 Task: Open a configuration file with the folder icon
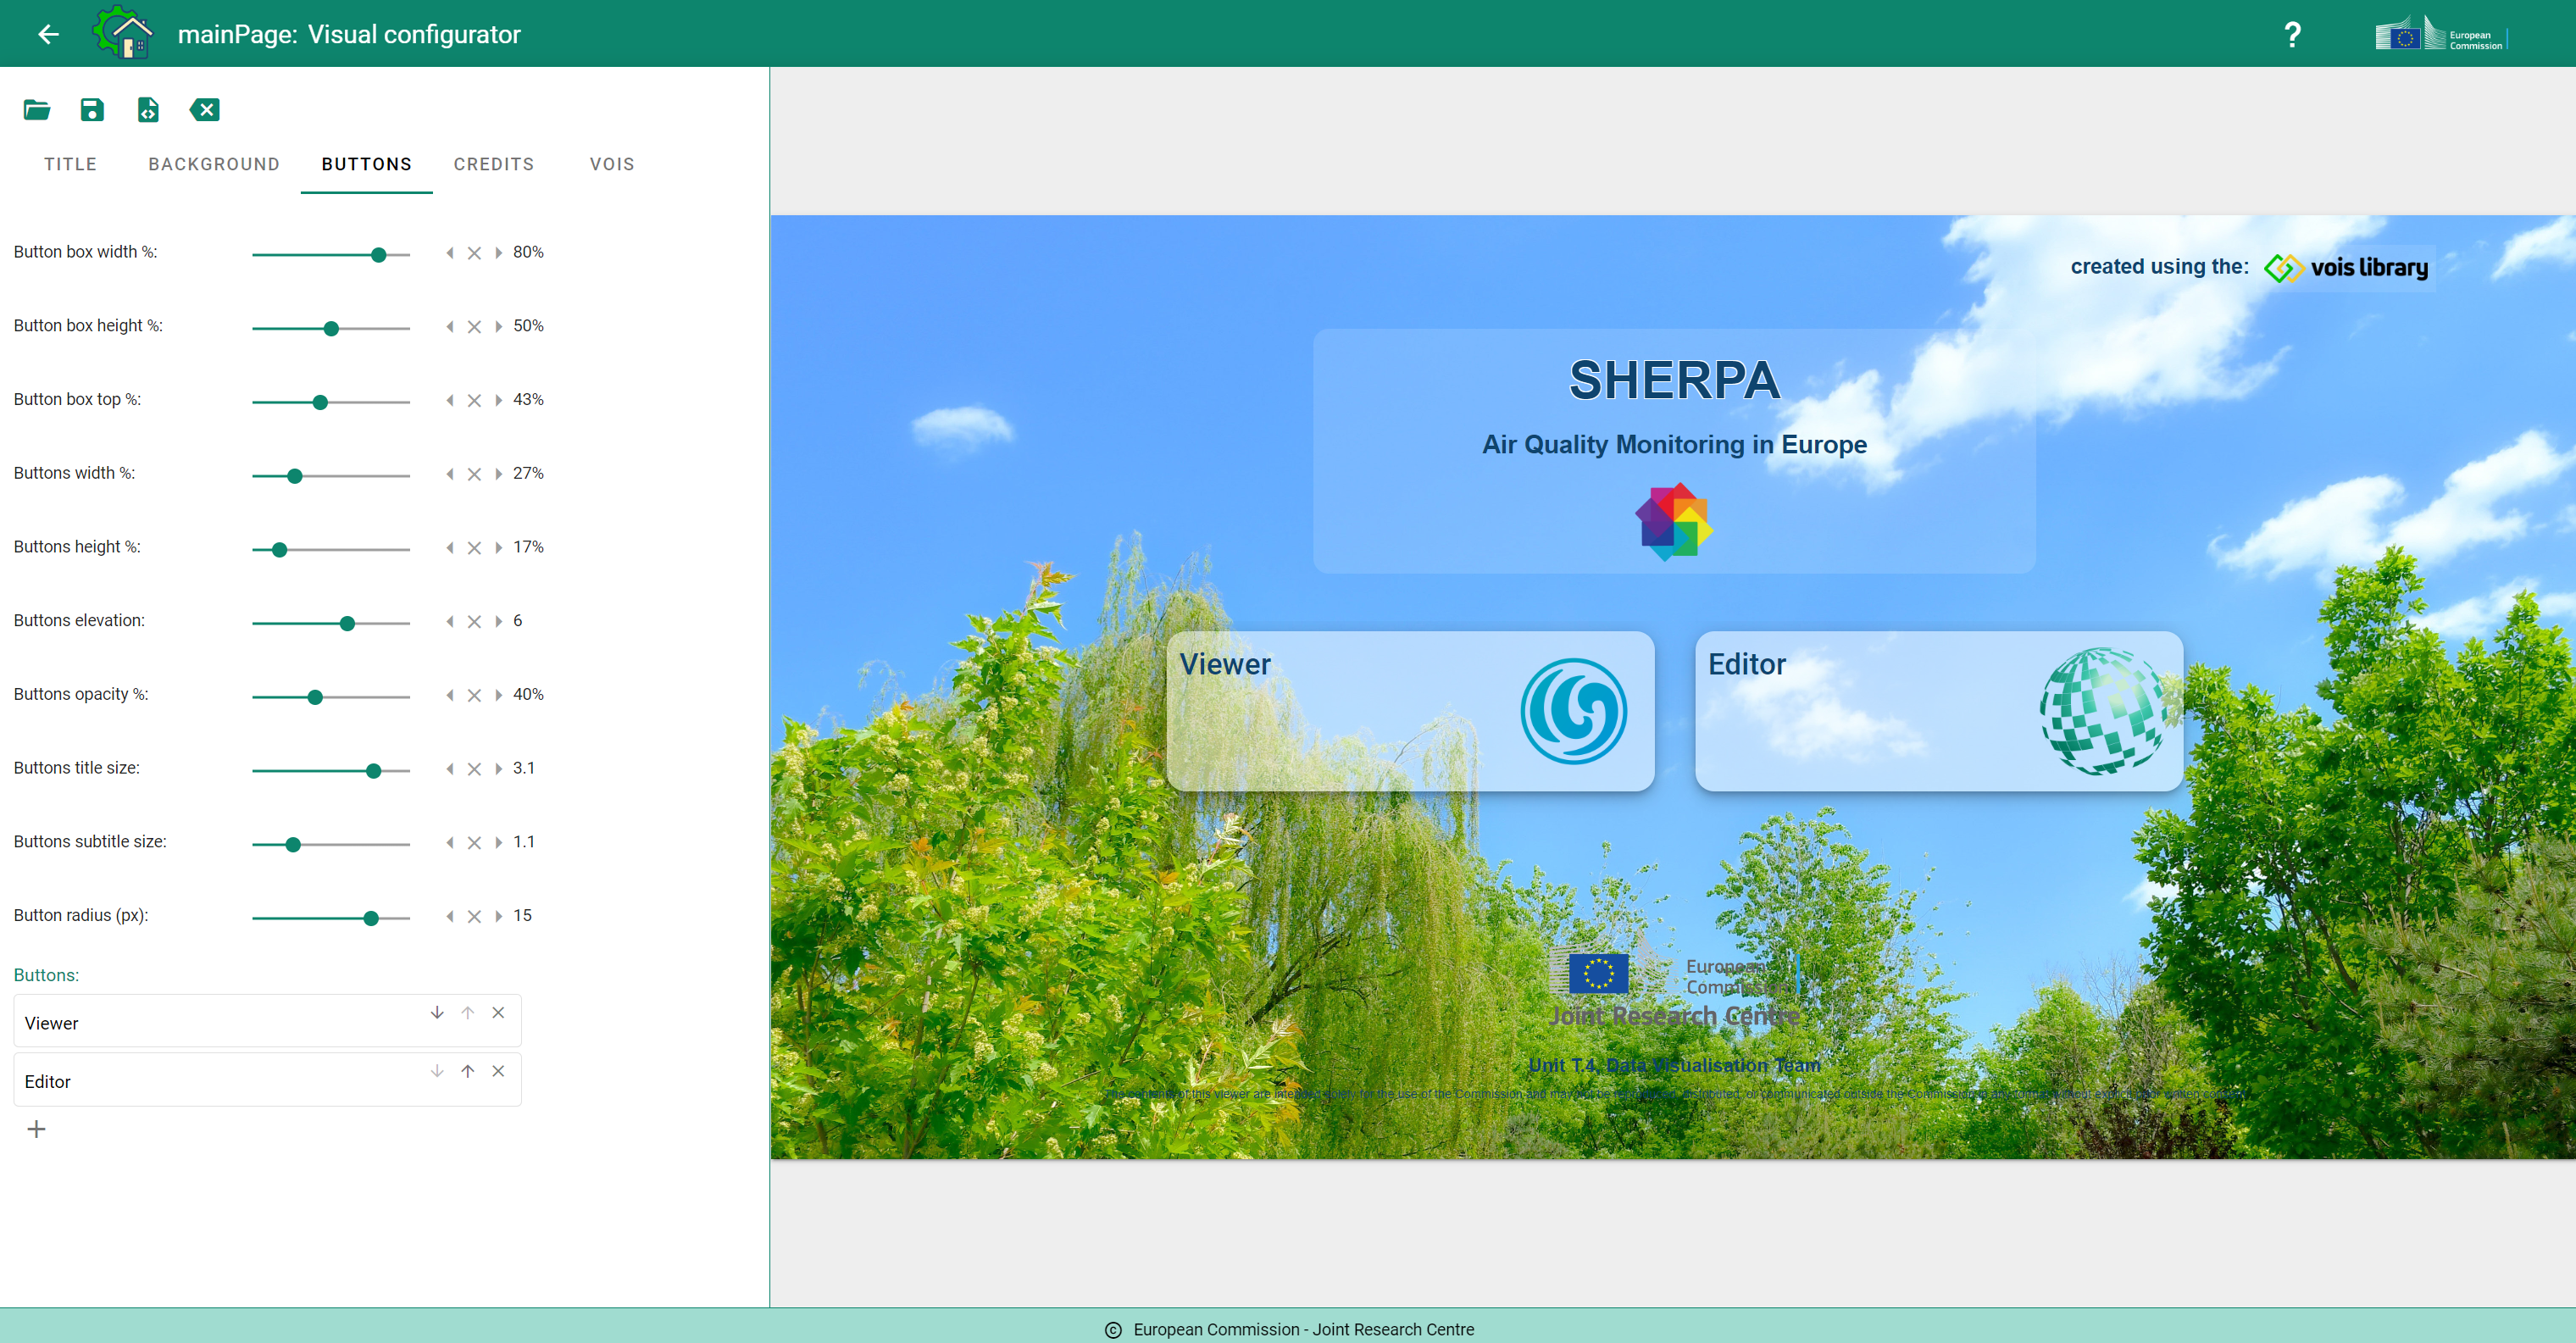(x=37, y=110)
